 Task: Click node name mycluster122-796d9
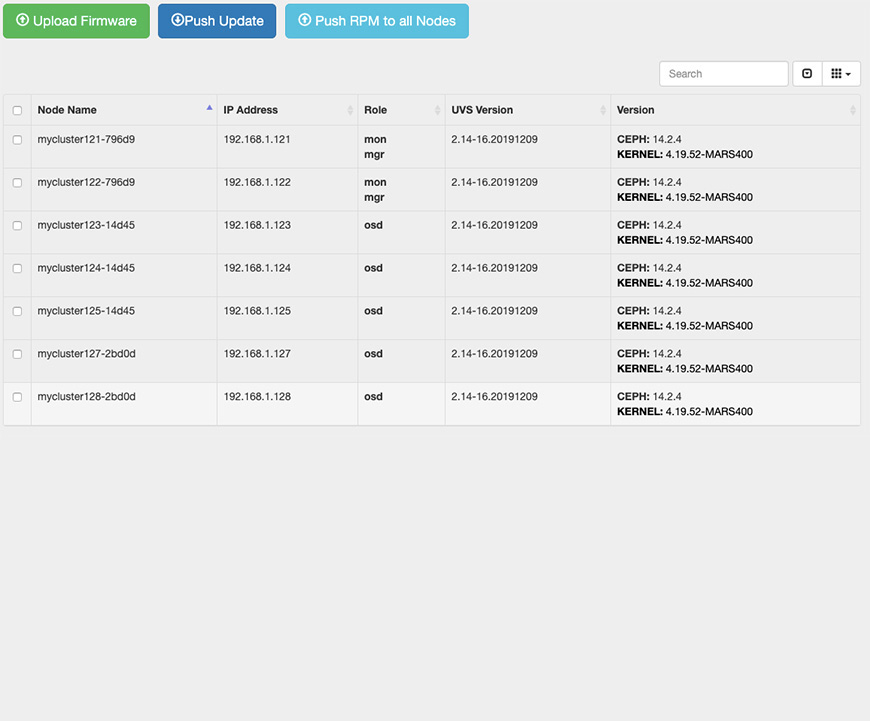coord(86,182)
